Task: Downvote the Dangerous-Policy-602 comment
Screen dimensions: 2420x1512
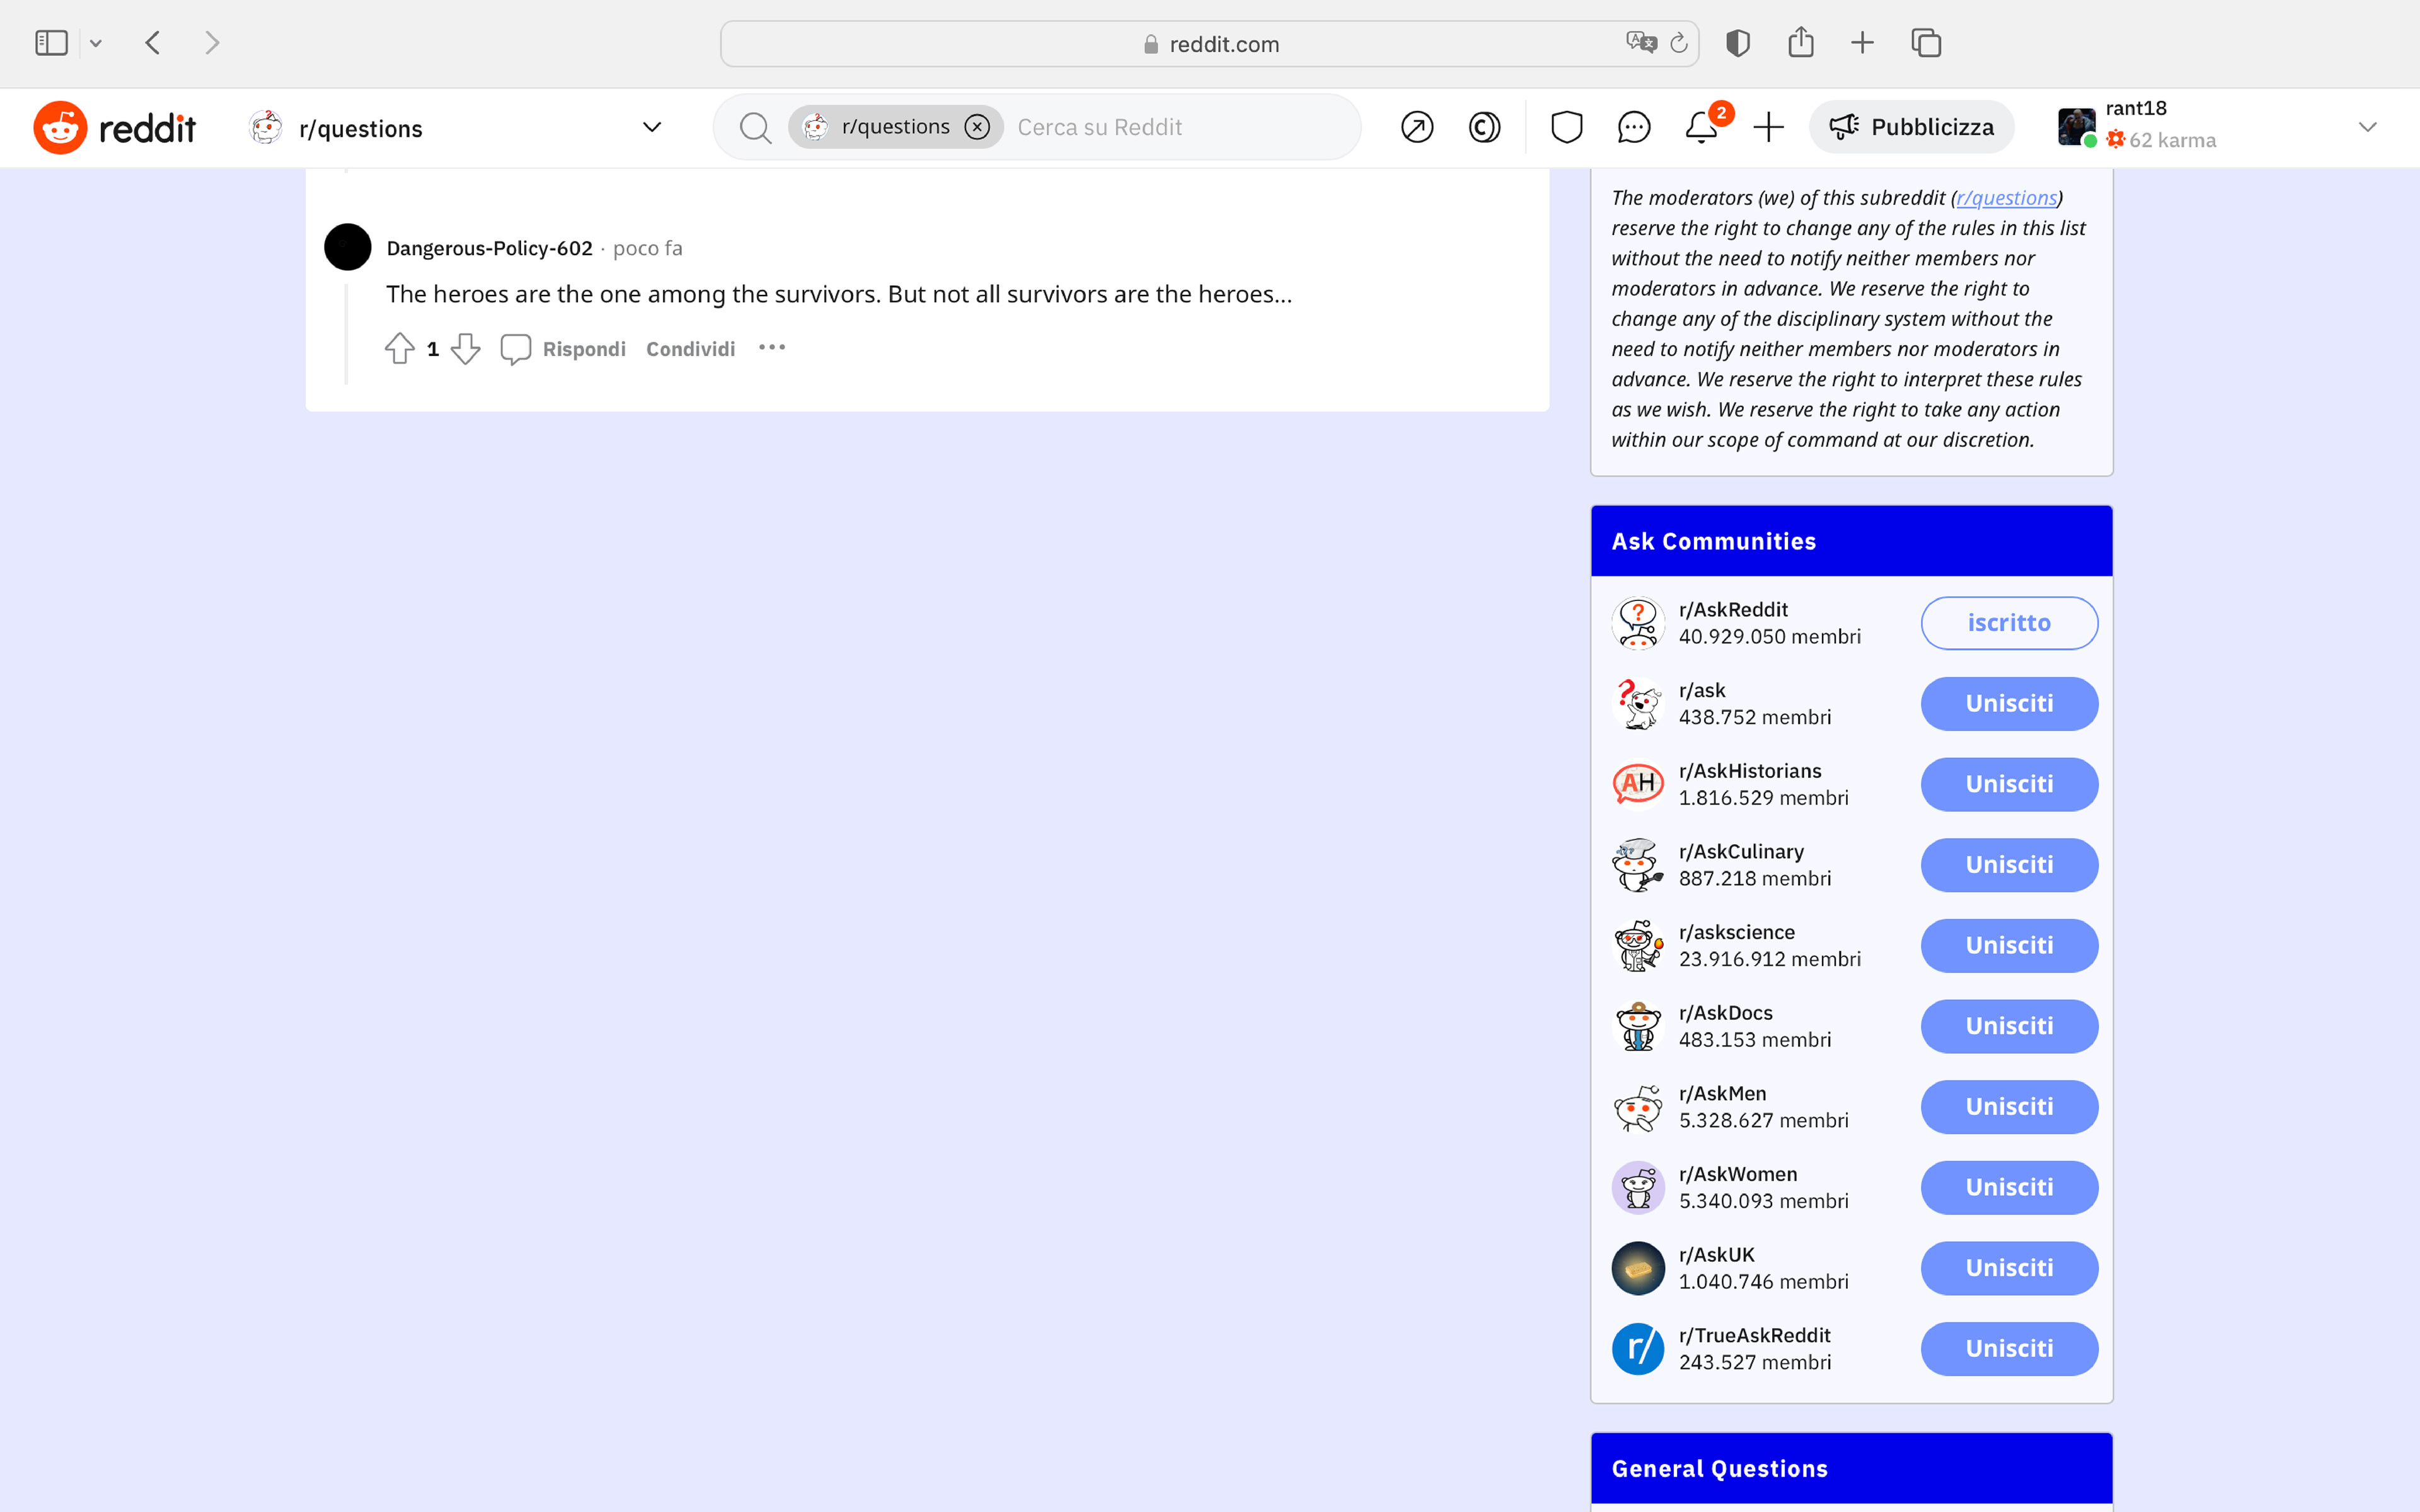Action: coord(465,348)
